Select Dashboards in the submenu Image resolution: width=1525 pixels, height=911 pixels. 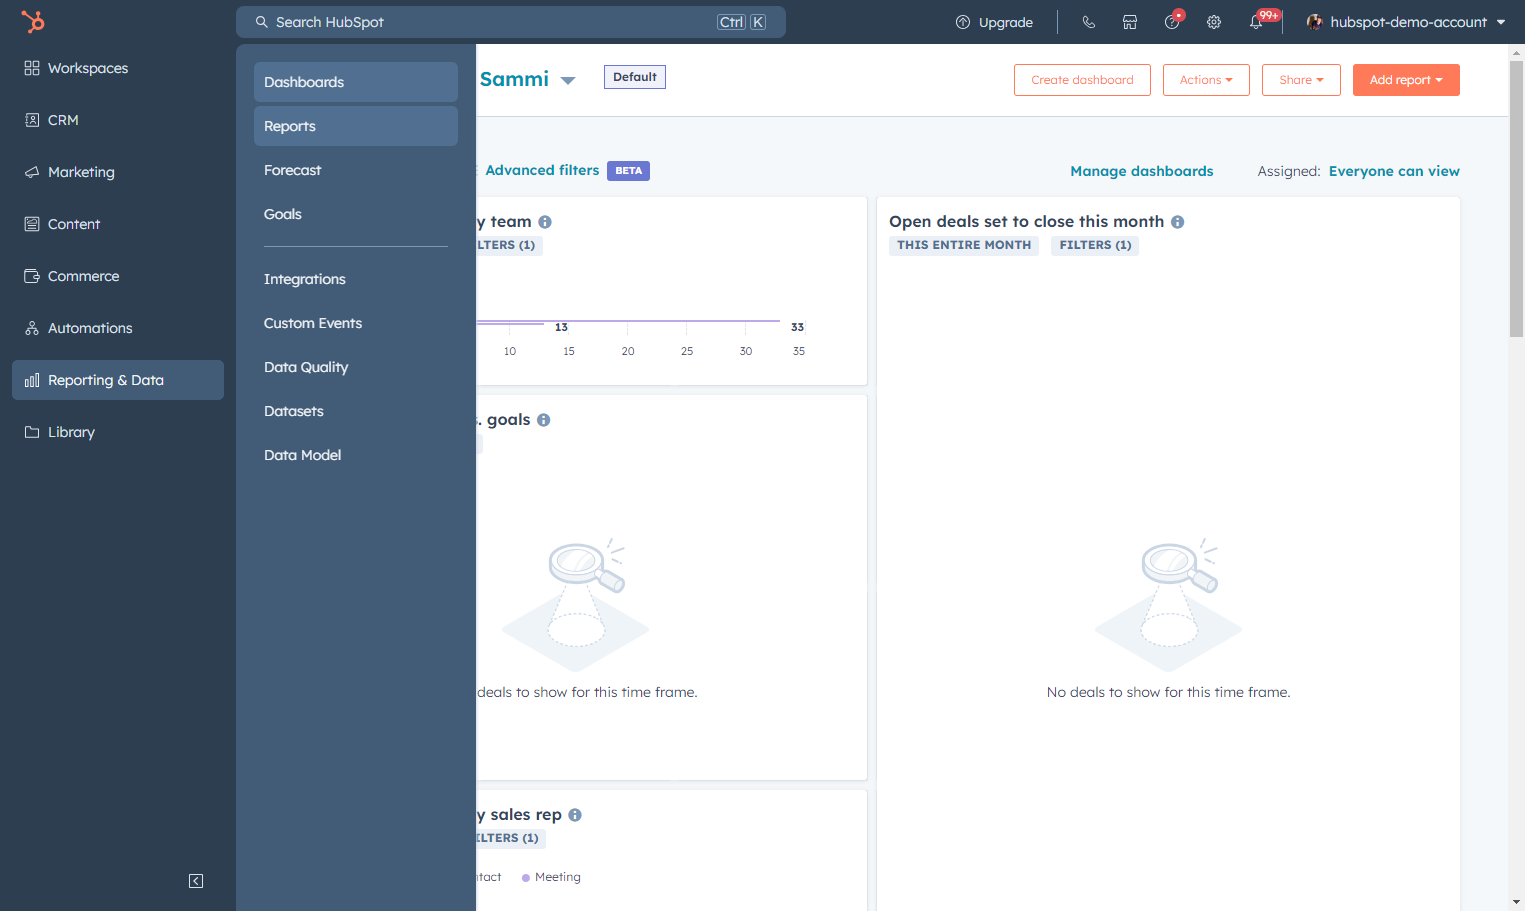(x=356, y=82)
